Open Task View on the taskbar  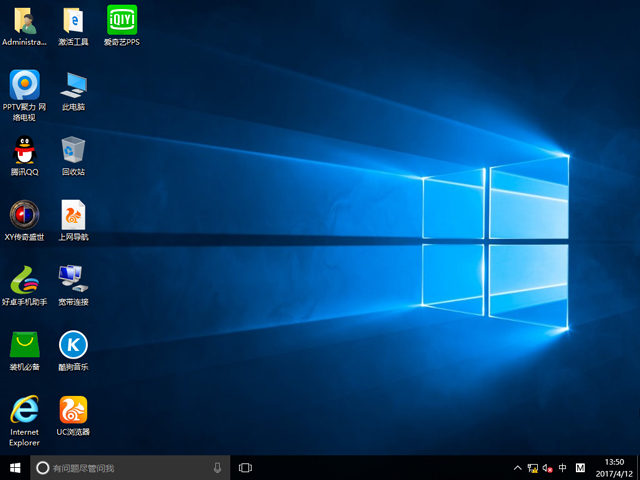tap(245, 468)
